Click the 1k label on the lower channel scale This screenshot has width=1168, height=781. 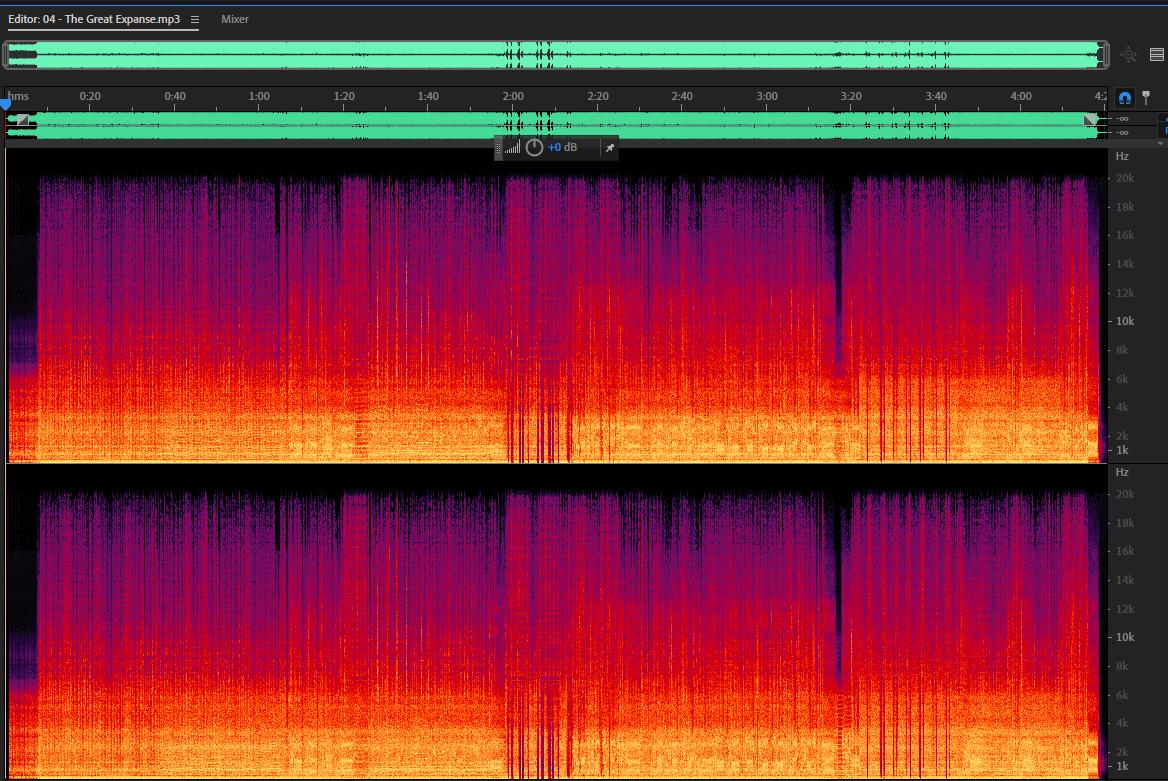point(1122,766)
